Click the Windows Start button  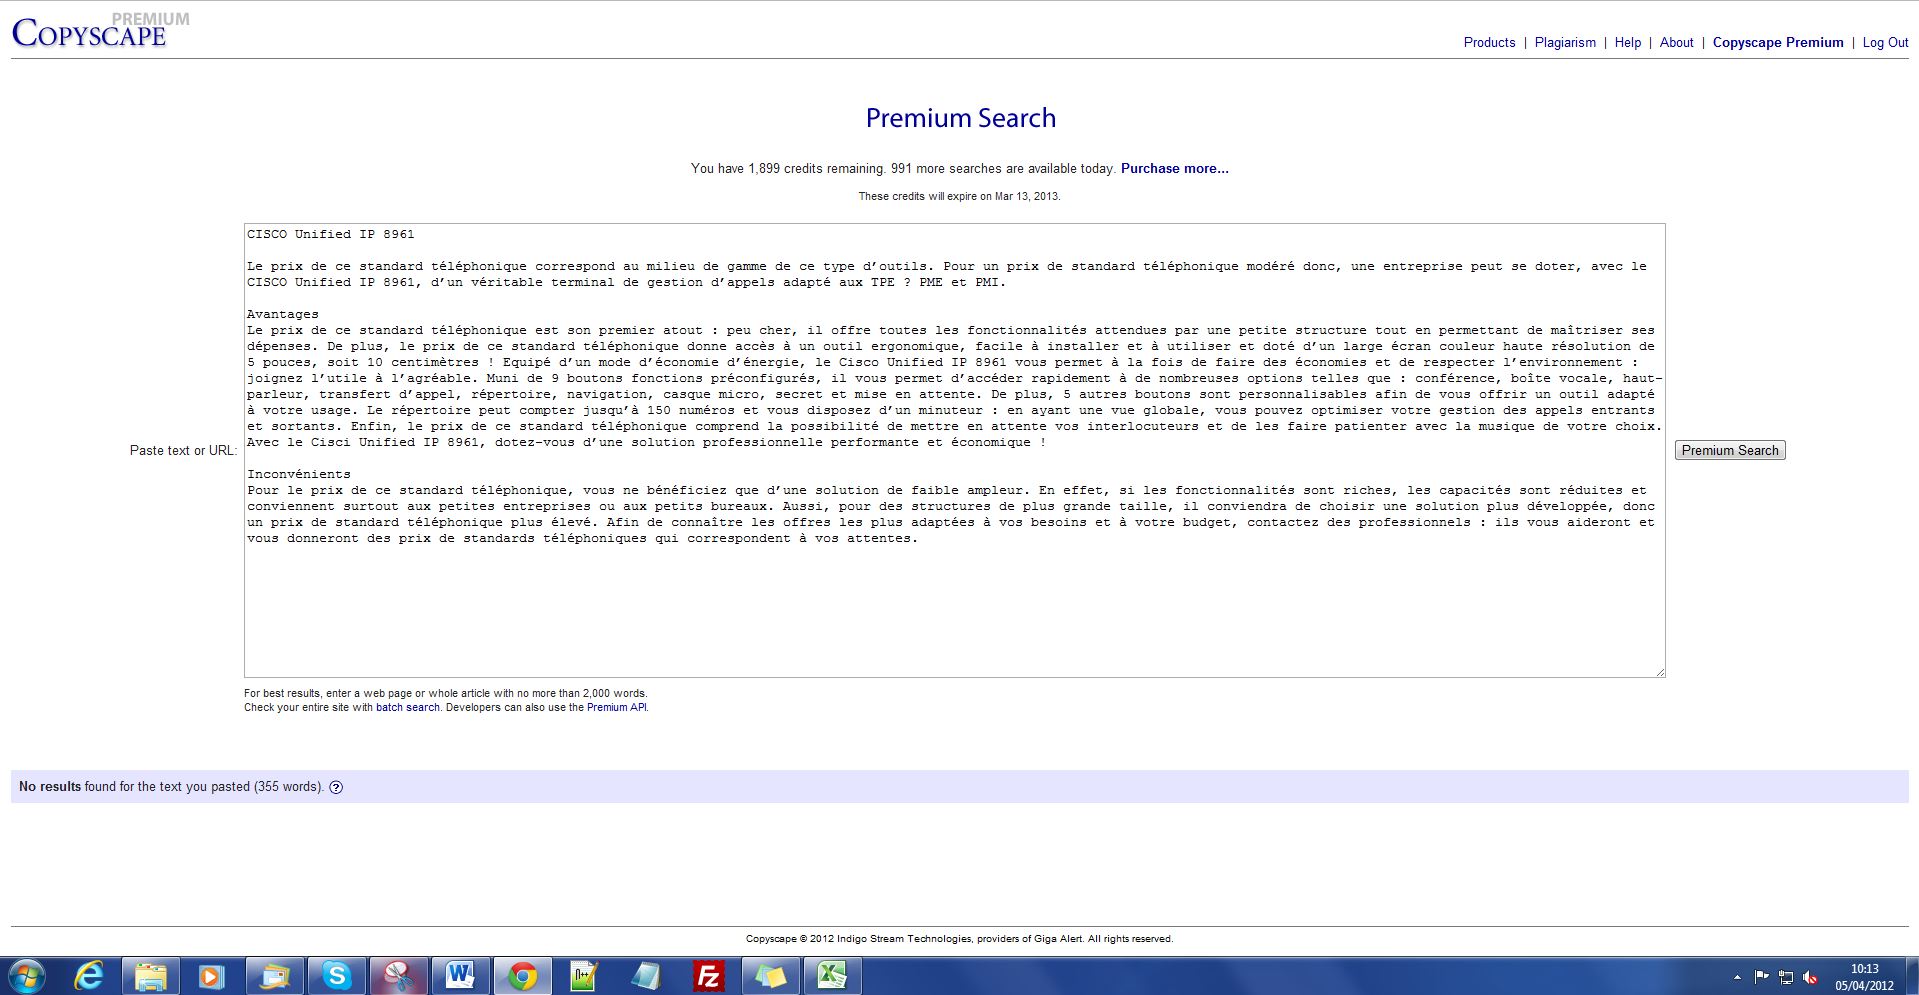point(27,976)
